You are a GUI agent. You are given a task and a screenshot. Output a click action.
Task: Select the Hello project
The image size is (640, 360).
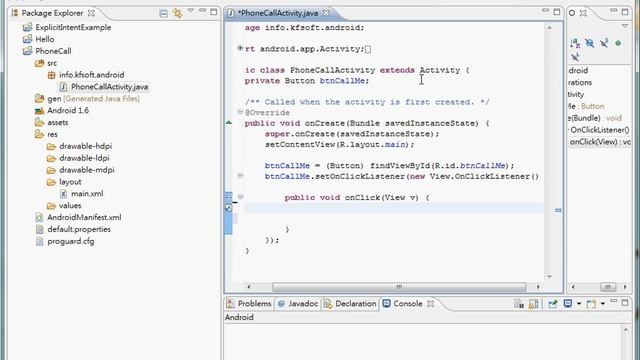tap(44, 39)
